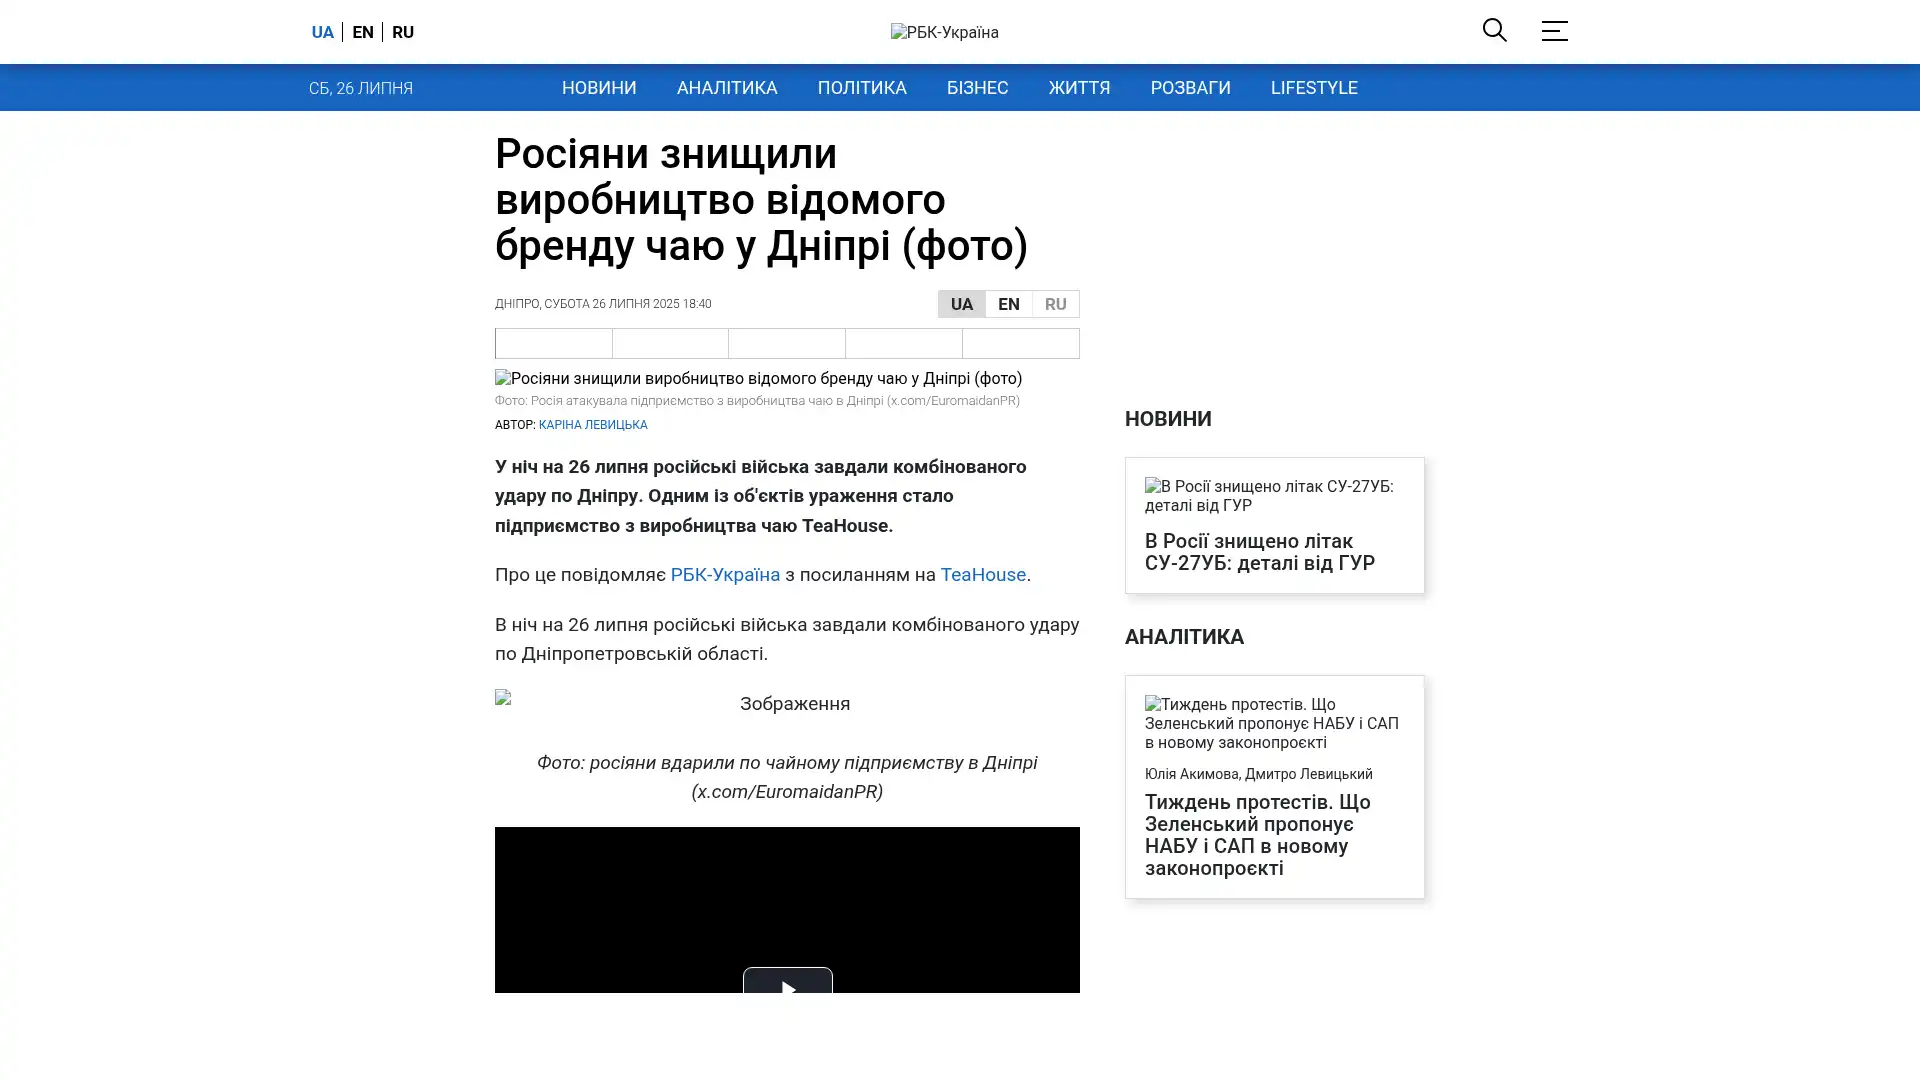The width and height of the screenshot is (1920, 1080).
Task: Click the first empty share button
Action: click(553, 344)
